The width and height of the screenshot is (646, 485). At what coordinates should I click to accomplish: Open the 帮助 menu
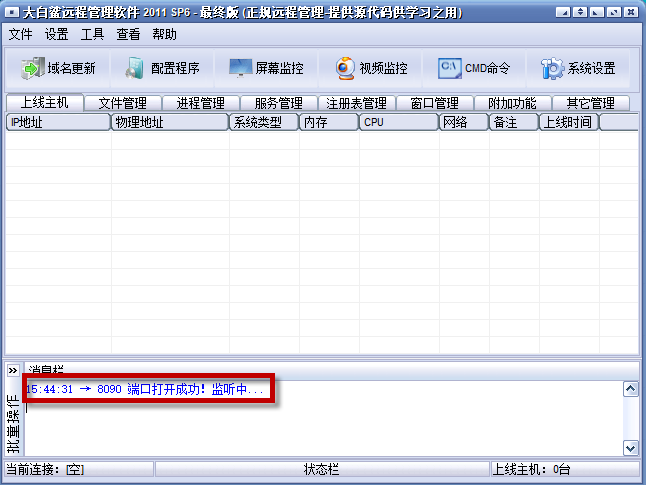[x=165, y=34]
